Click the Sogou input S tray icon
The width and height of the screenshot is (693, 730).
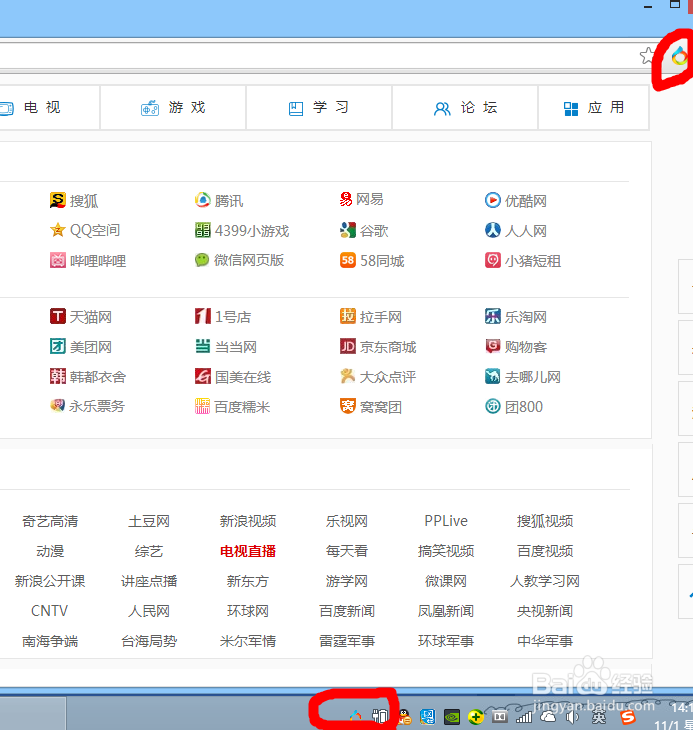pyautogui.click(x=627, y=717)
